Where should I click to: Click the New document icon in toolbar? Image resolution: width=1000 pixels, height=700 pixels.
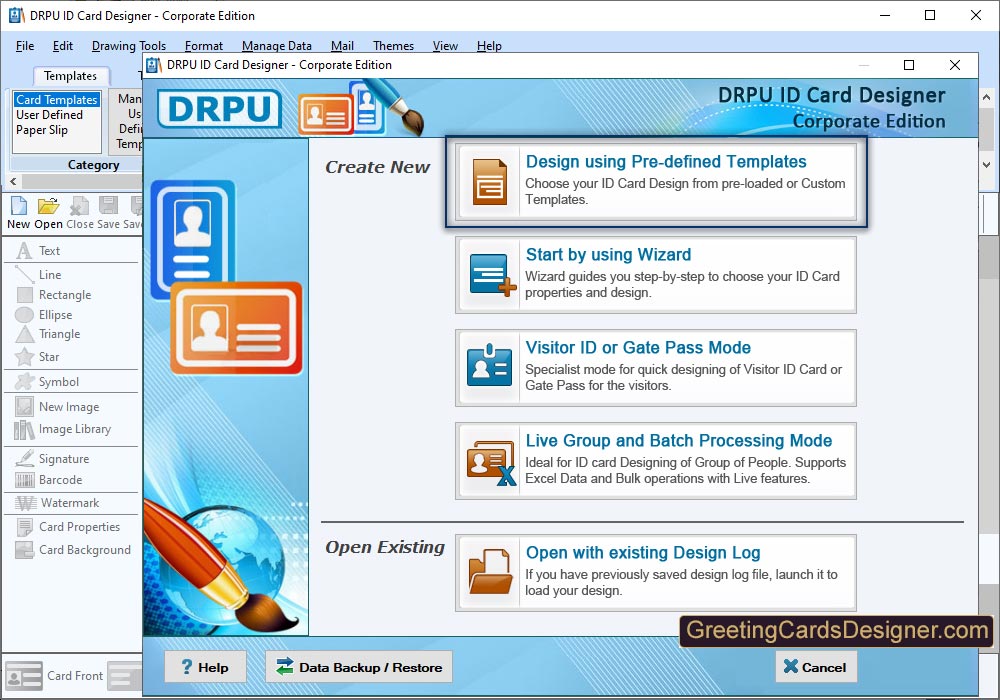pos(18,206)
